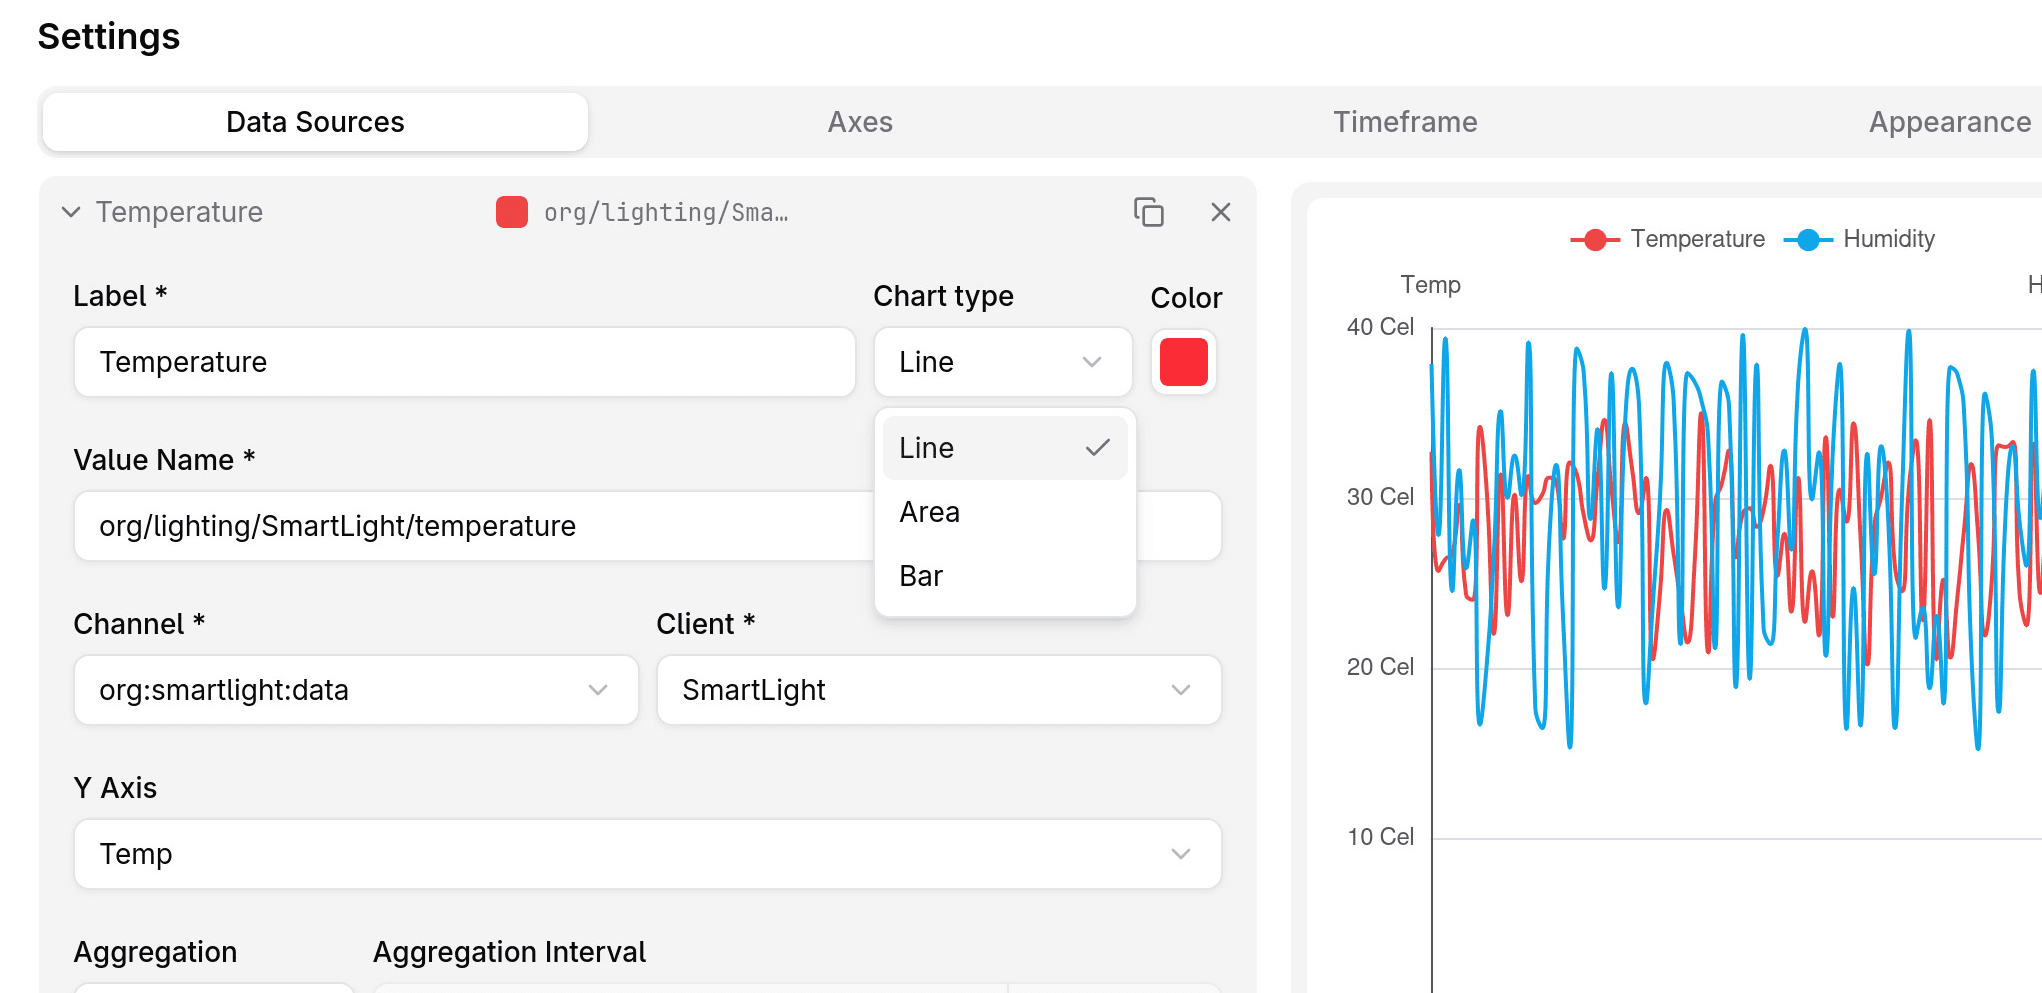Select the checkmarked Line option
2042x993 pixels.
pos(1003,448)
